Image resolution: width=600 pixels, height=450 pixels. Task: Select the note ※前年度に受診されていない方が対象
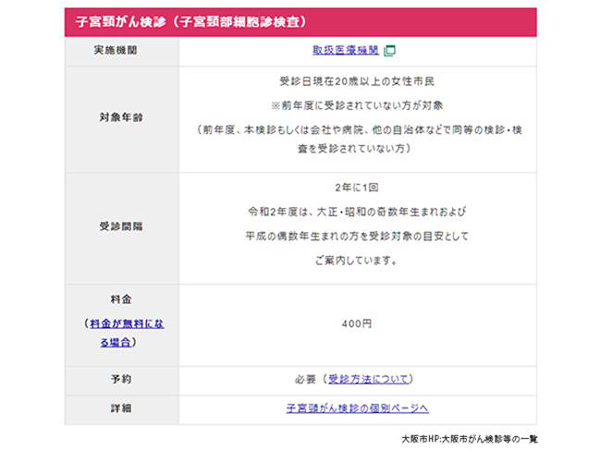(x=357, y=106)
